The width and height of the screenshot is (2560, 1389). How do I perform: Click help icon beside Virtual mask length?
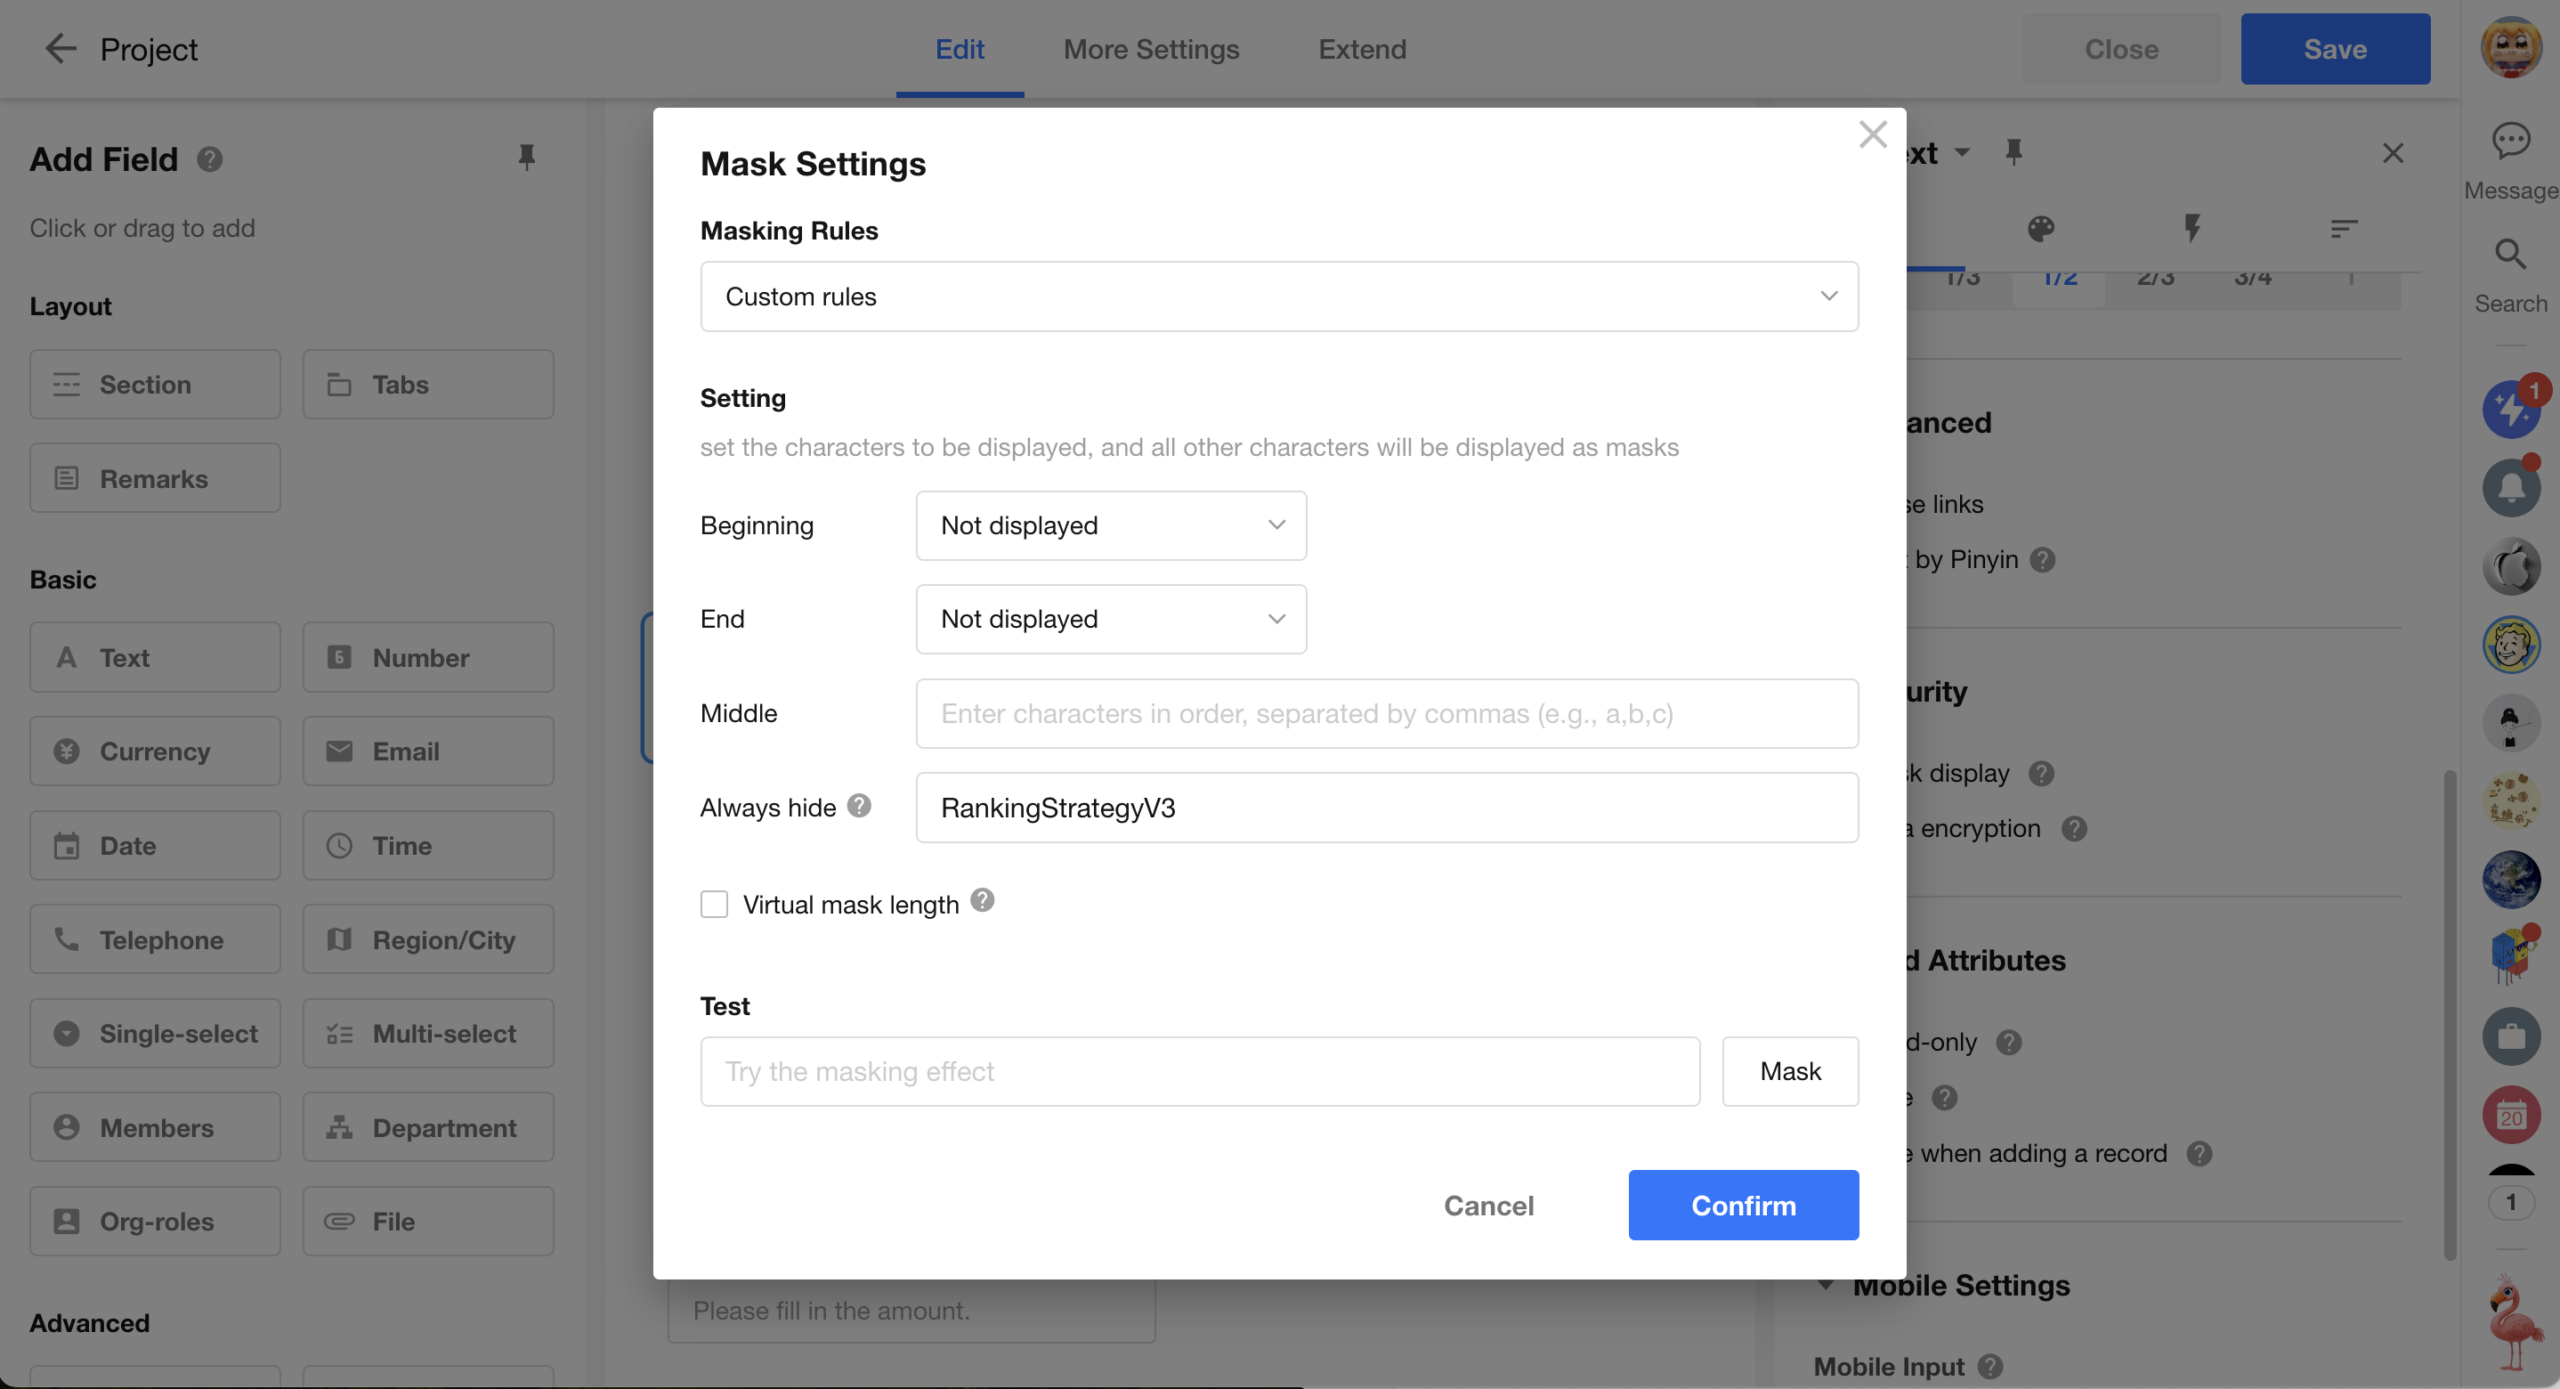pyautogui.click(x=982, y=901)
